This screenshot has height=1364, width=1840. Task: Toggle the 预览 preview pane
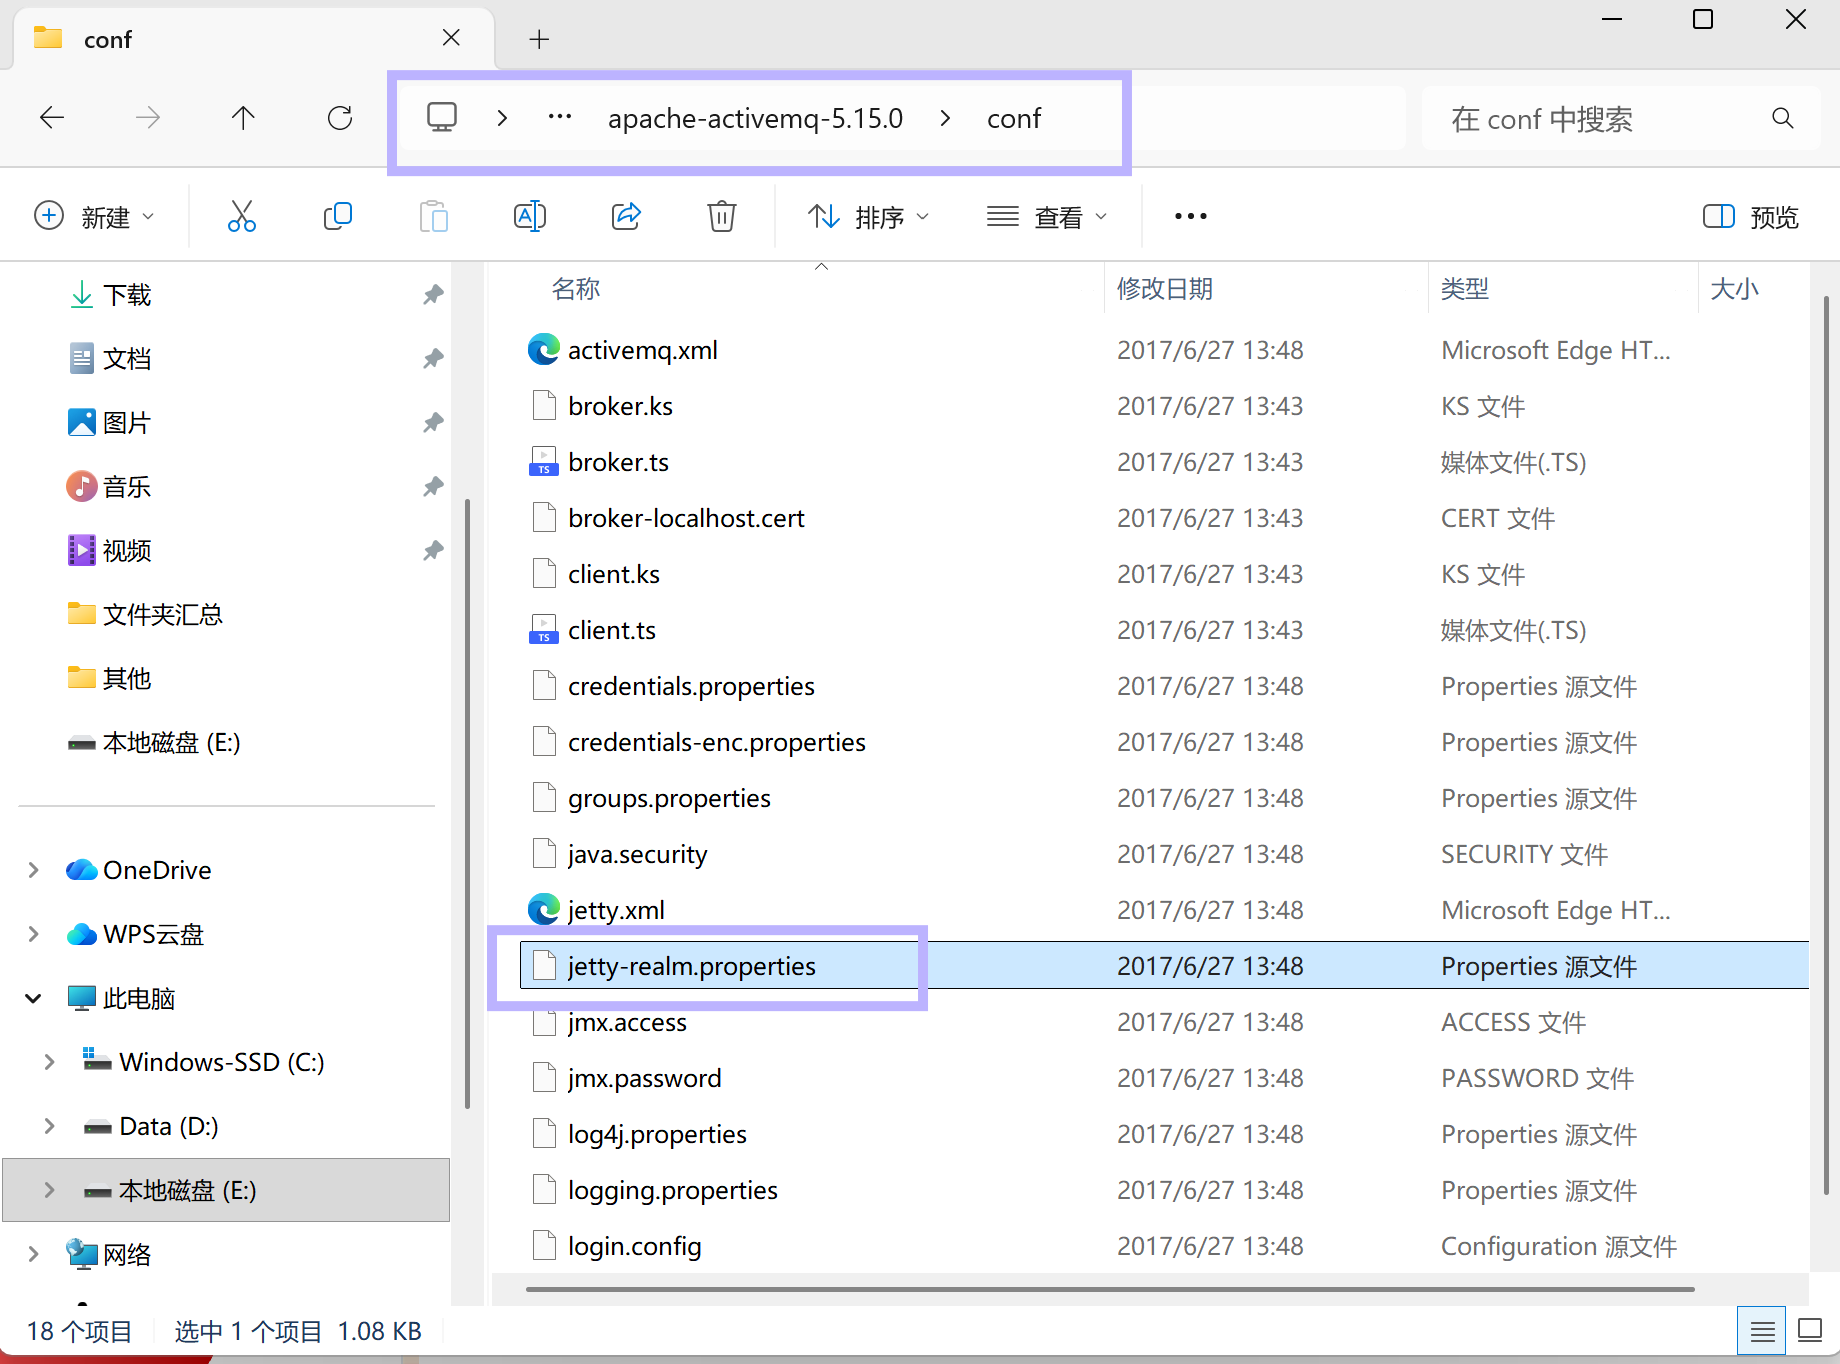click(x=1750, y=216)
